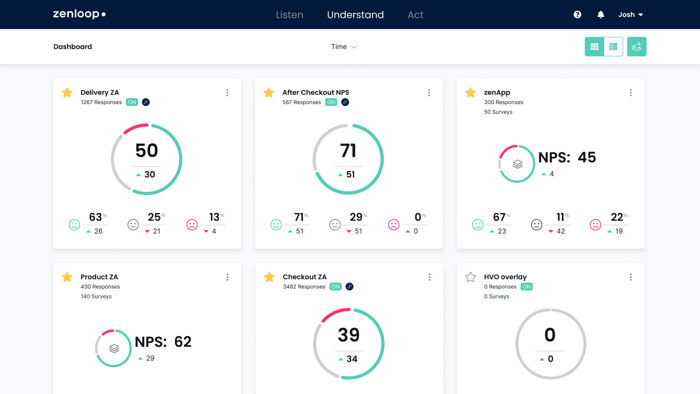Open the Time filter dropdown

[344, 46]
